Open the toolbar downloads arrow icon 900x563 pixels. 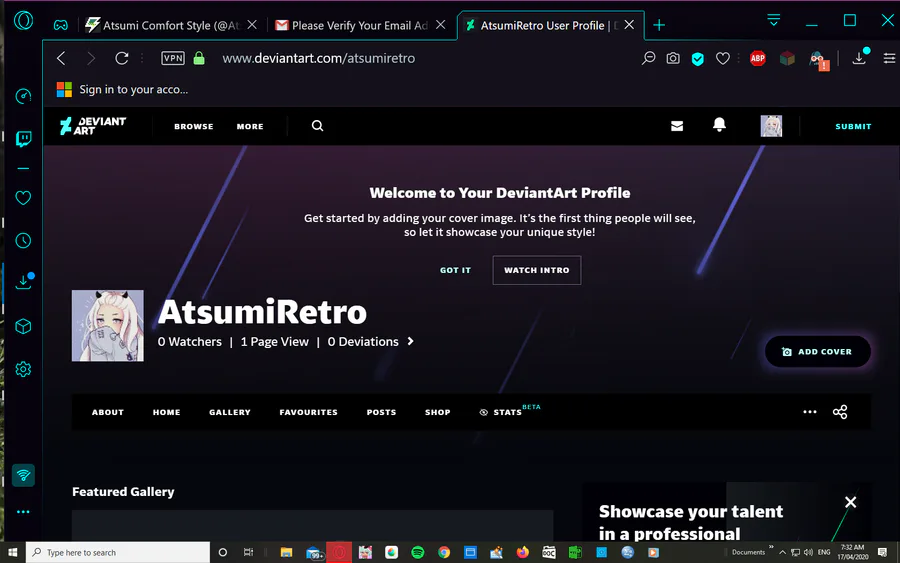859,57
